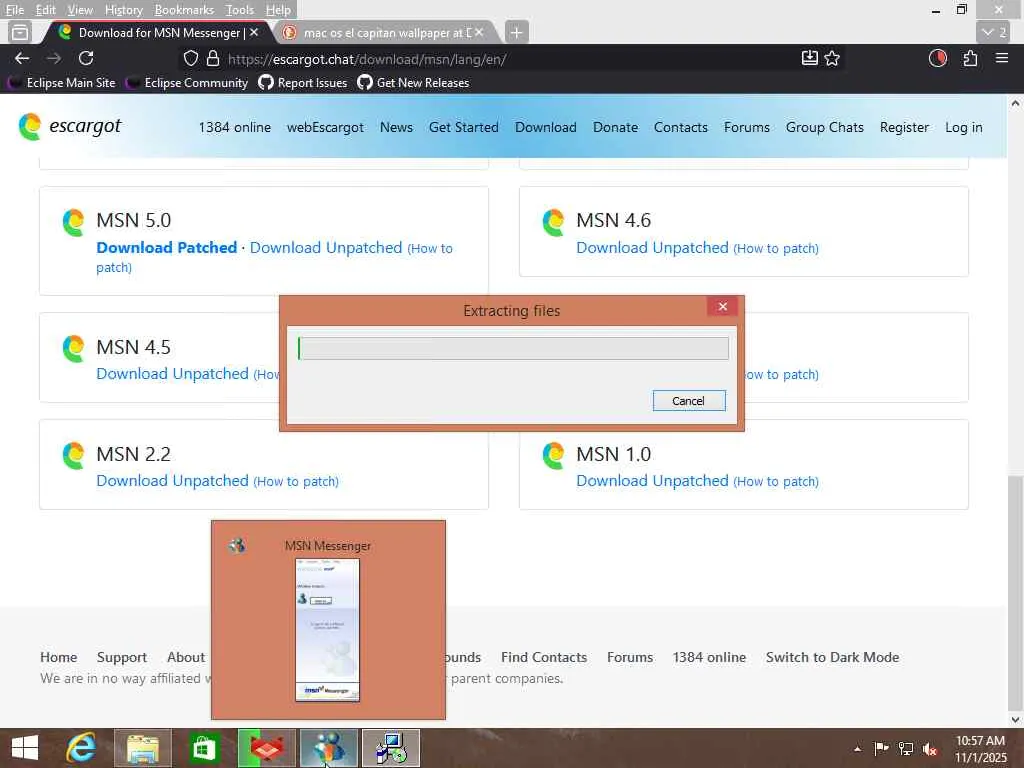
Task: Click the muted volume tray icon
Action: (930, 749)
